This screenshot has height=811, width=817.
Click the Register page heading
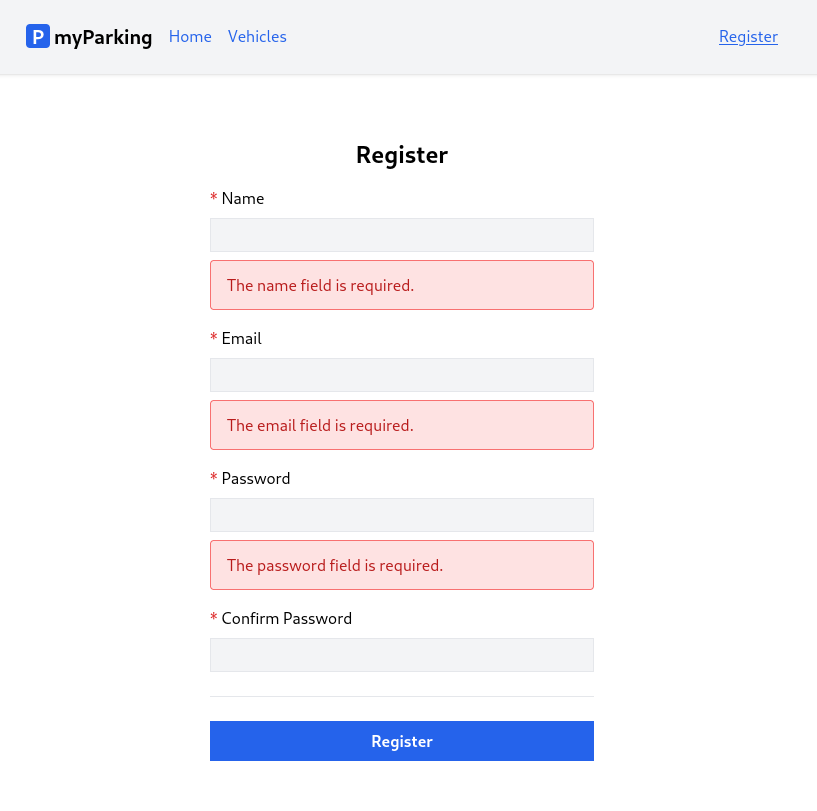(x=402, y=155)
